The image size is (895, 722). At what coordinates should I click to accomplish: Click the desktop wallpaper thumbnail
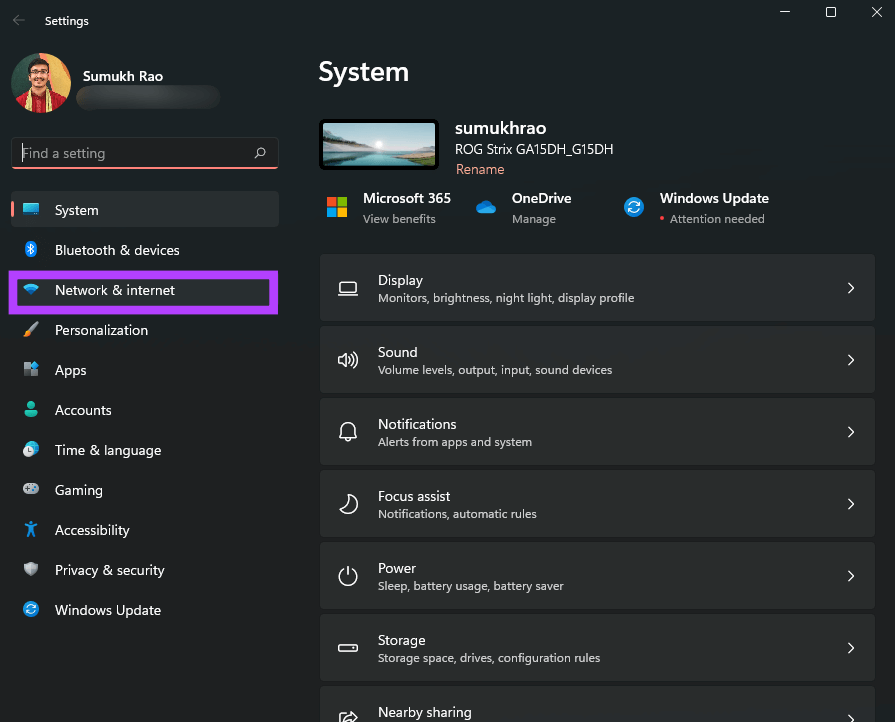coord(379,144)
